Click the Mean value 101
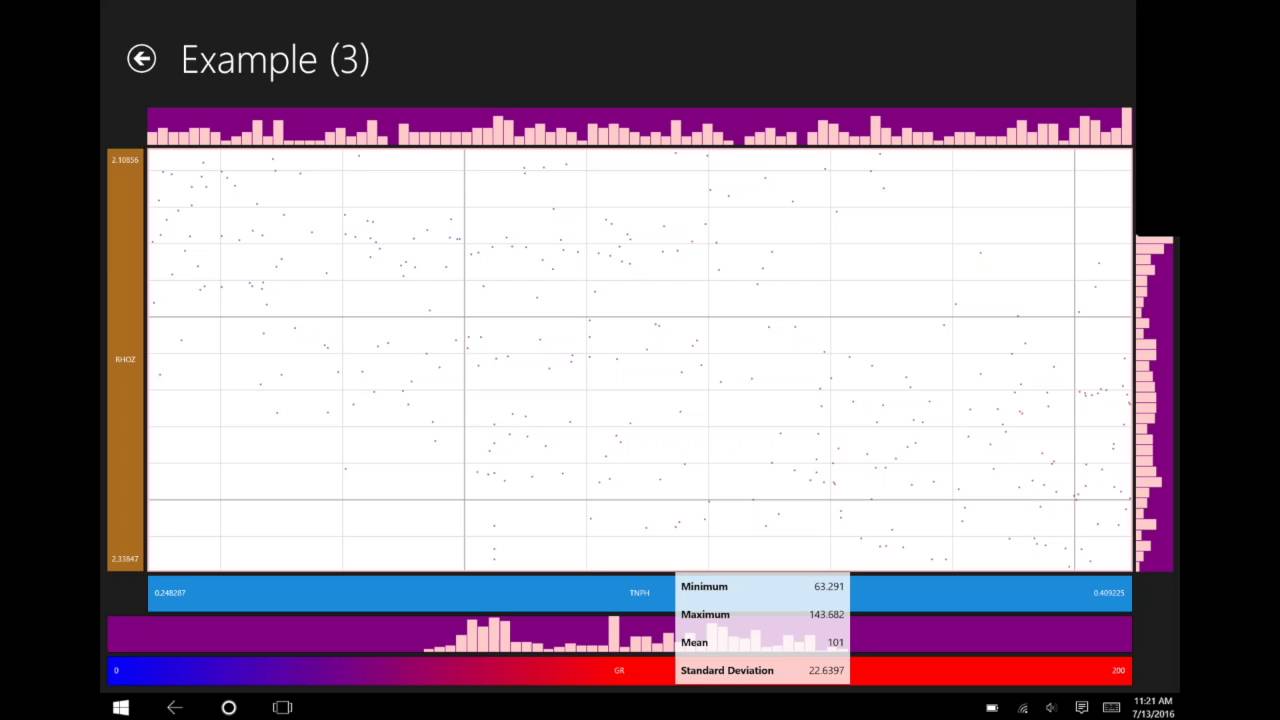This screenshot has height=720, width=1280. tap(836, 643)
